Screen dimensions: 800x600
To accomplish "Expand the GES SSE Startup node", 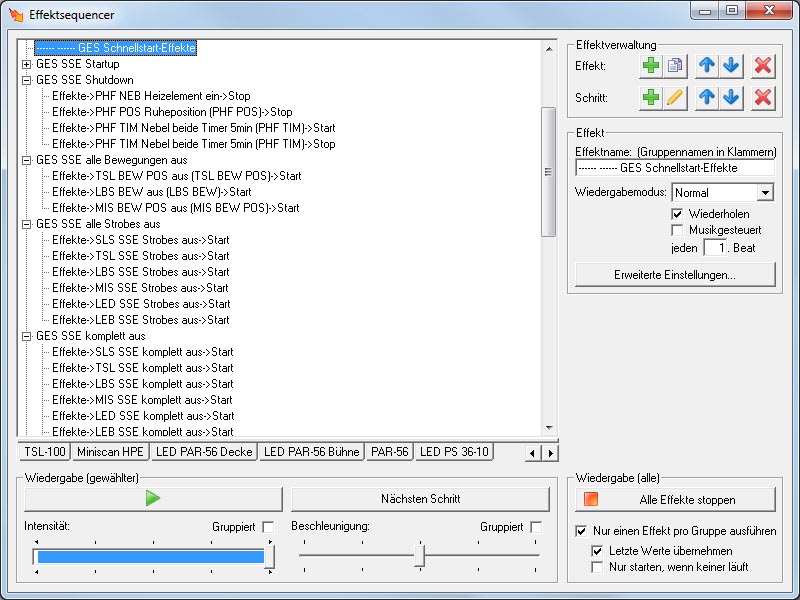I will click(x=26, y=64).
